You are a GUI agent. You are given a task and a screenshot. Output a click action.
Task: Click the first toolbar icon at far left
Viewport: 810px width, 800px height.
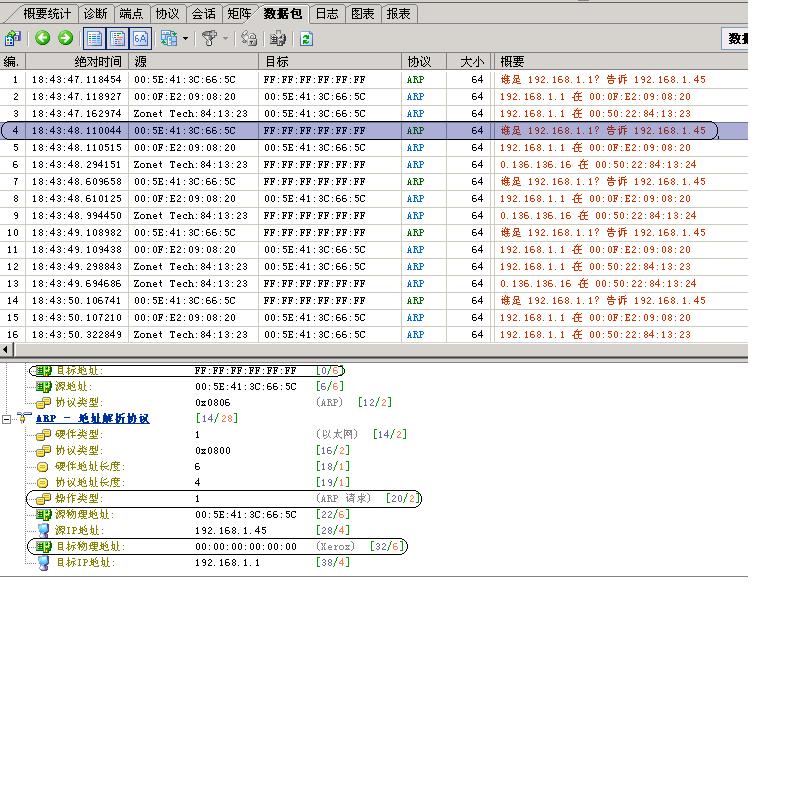[12, 38]
